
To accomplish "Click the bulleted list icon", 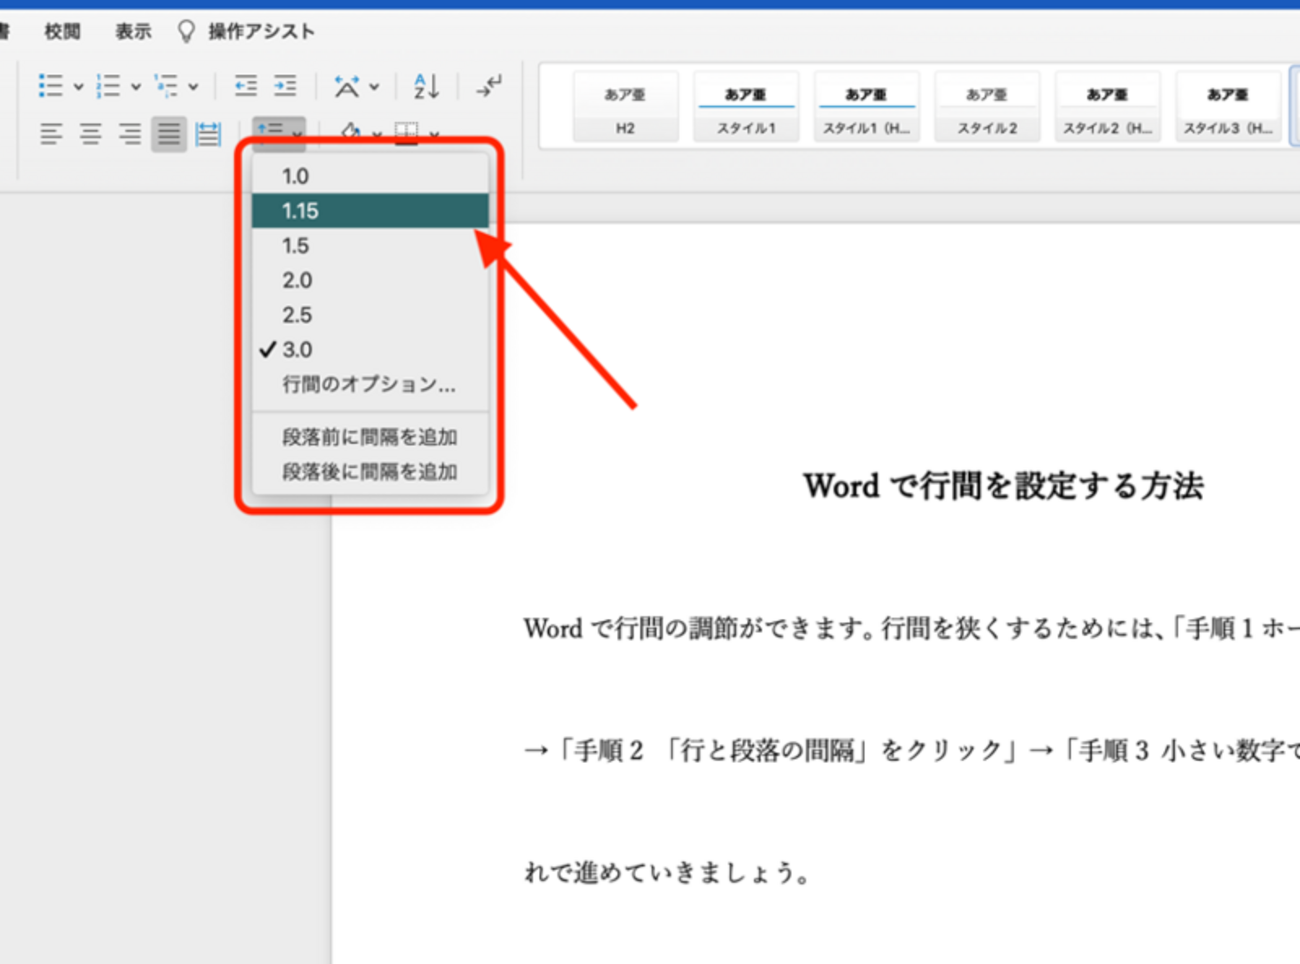I will [x=50, y=87].
